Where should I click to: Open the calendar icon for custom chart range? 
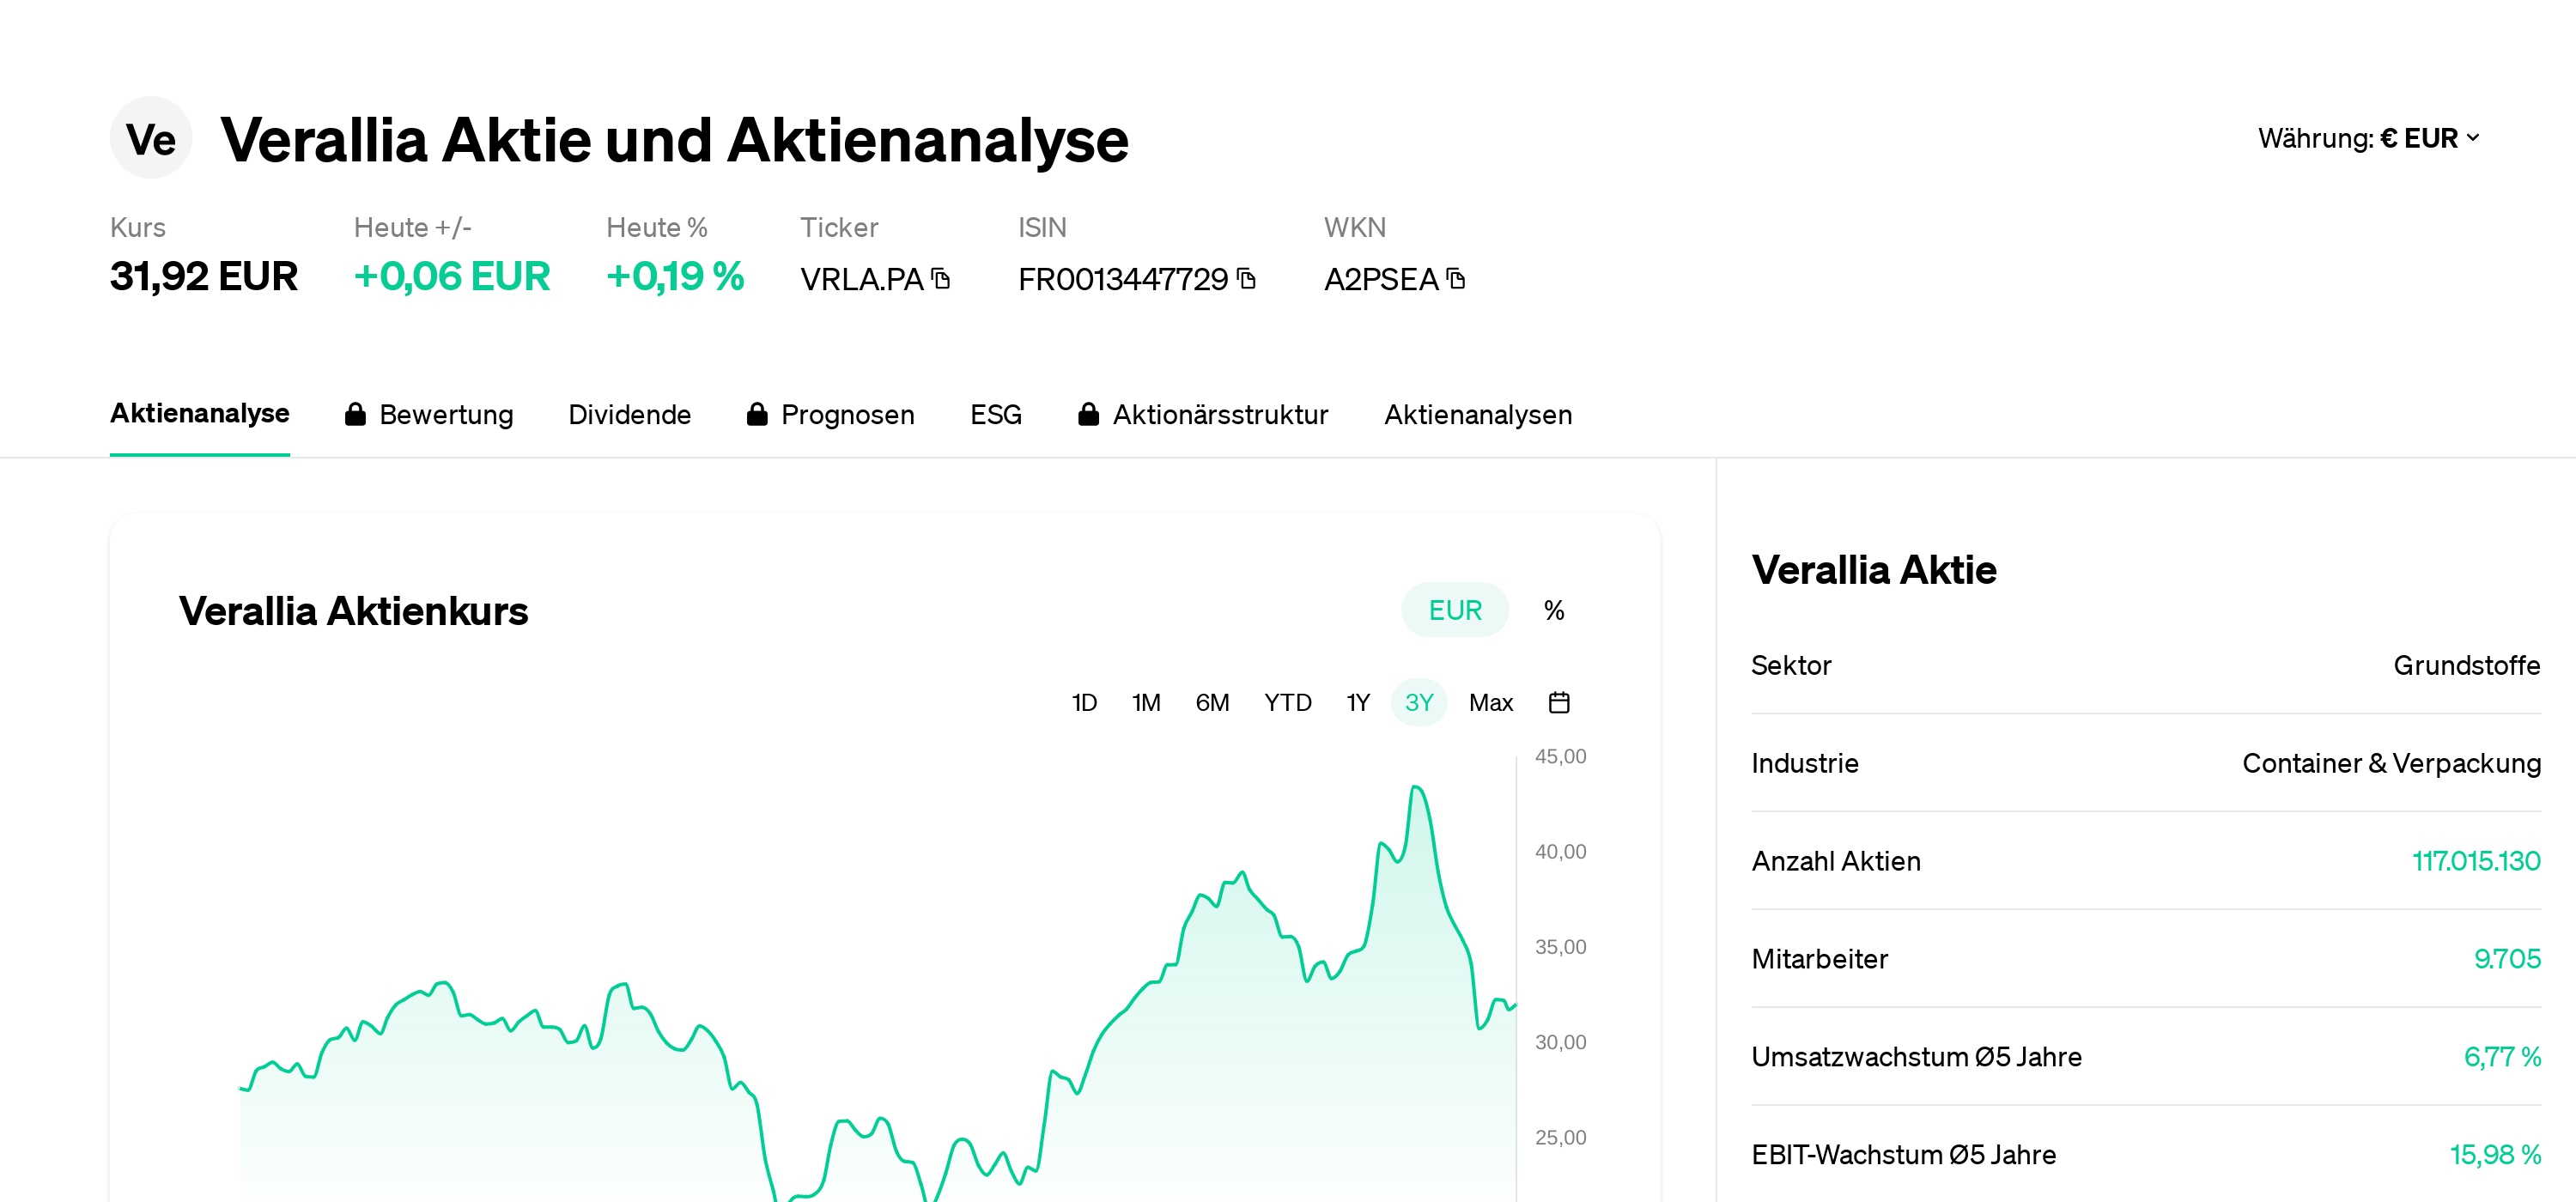[1560, 702]
